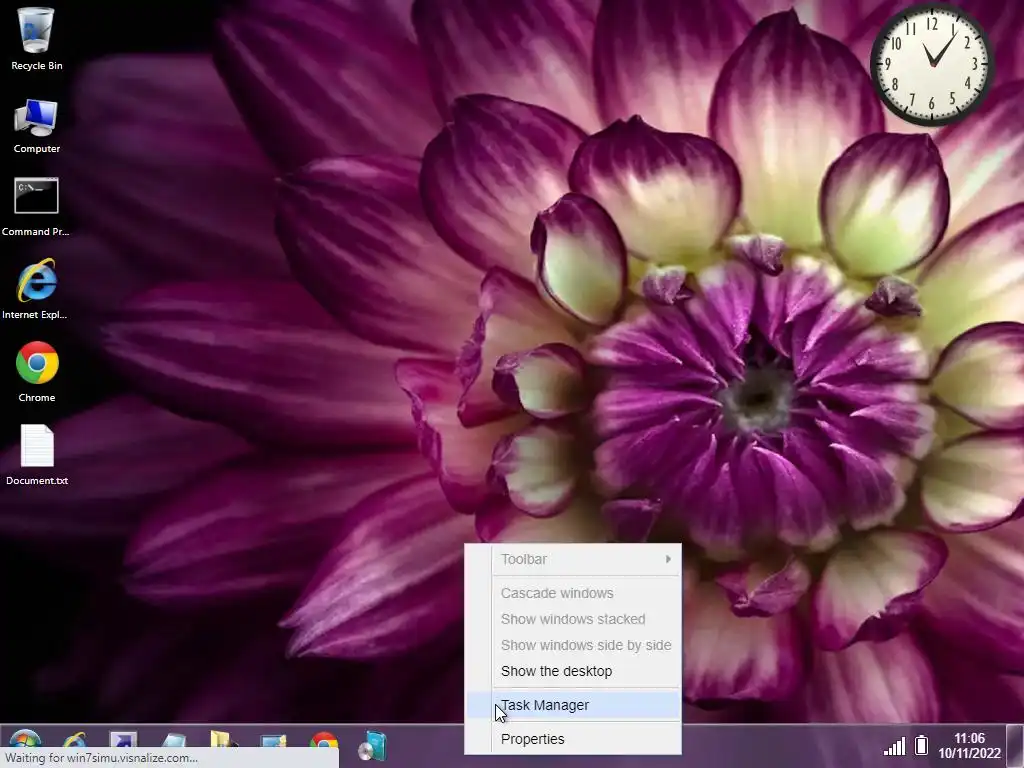The height and width of the screenshot is (768, 1024).
Task: Open the taskbar clock showing 11:06
Action: (x=969, y=746)
